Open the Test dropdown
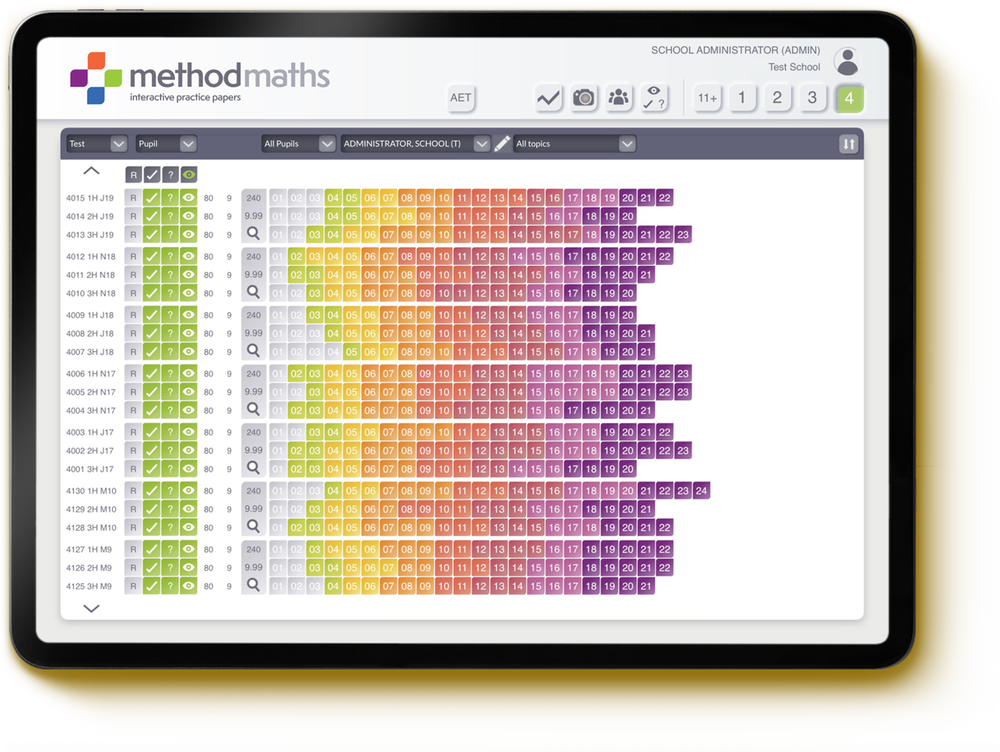This screenshot has width=1000, height=752. [x=95, y=143]
